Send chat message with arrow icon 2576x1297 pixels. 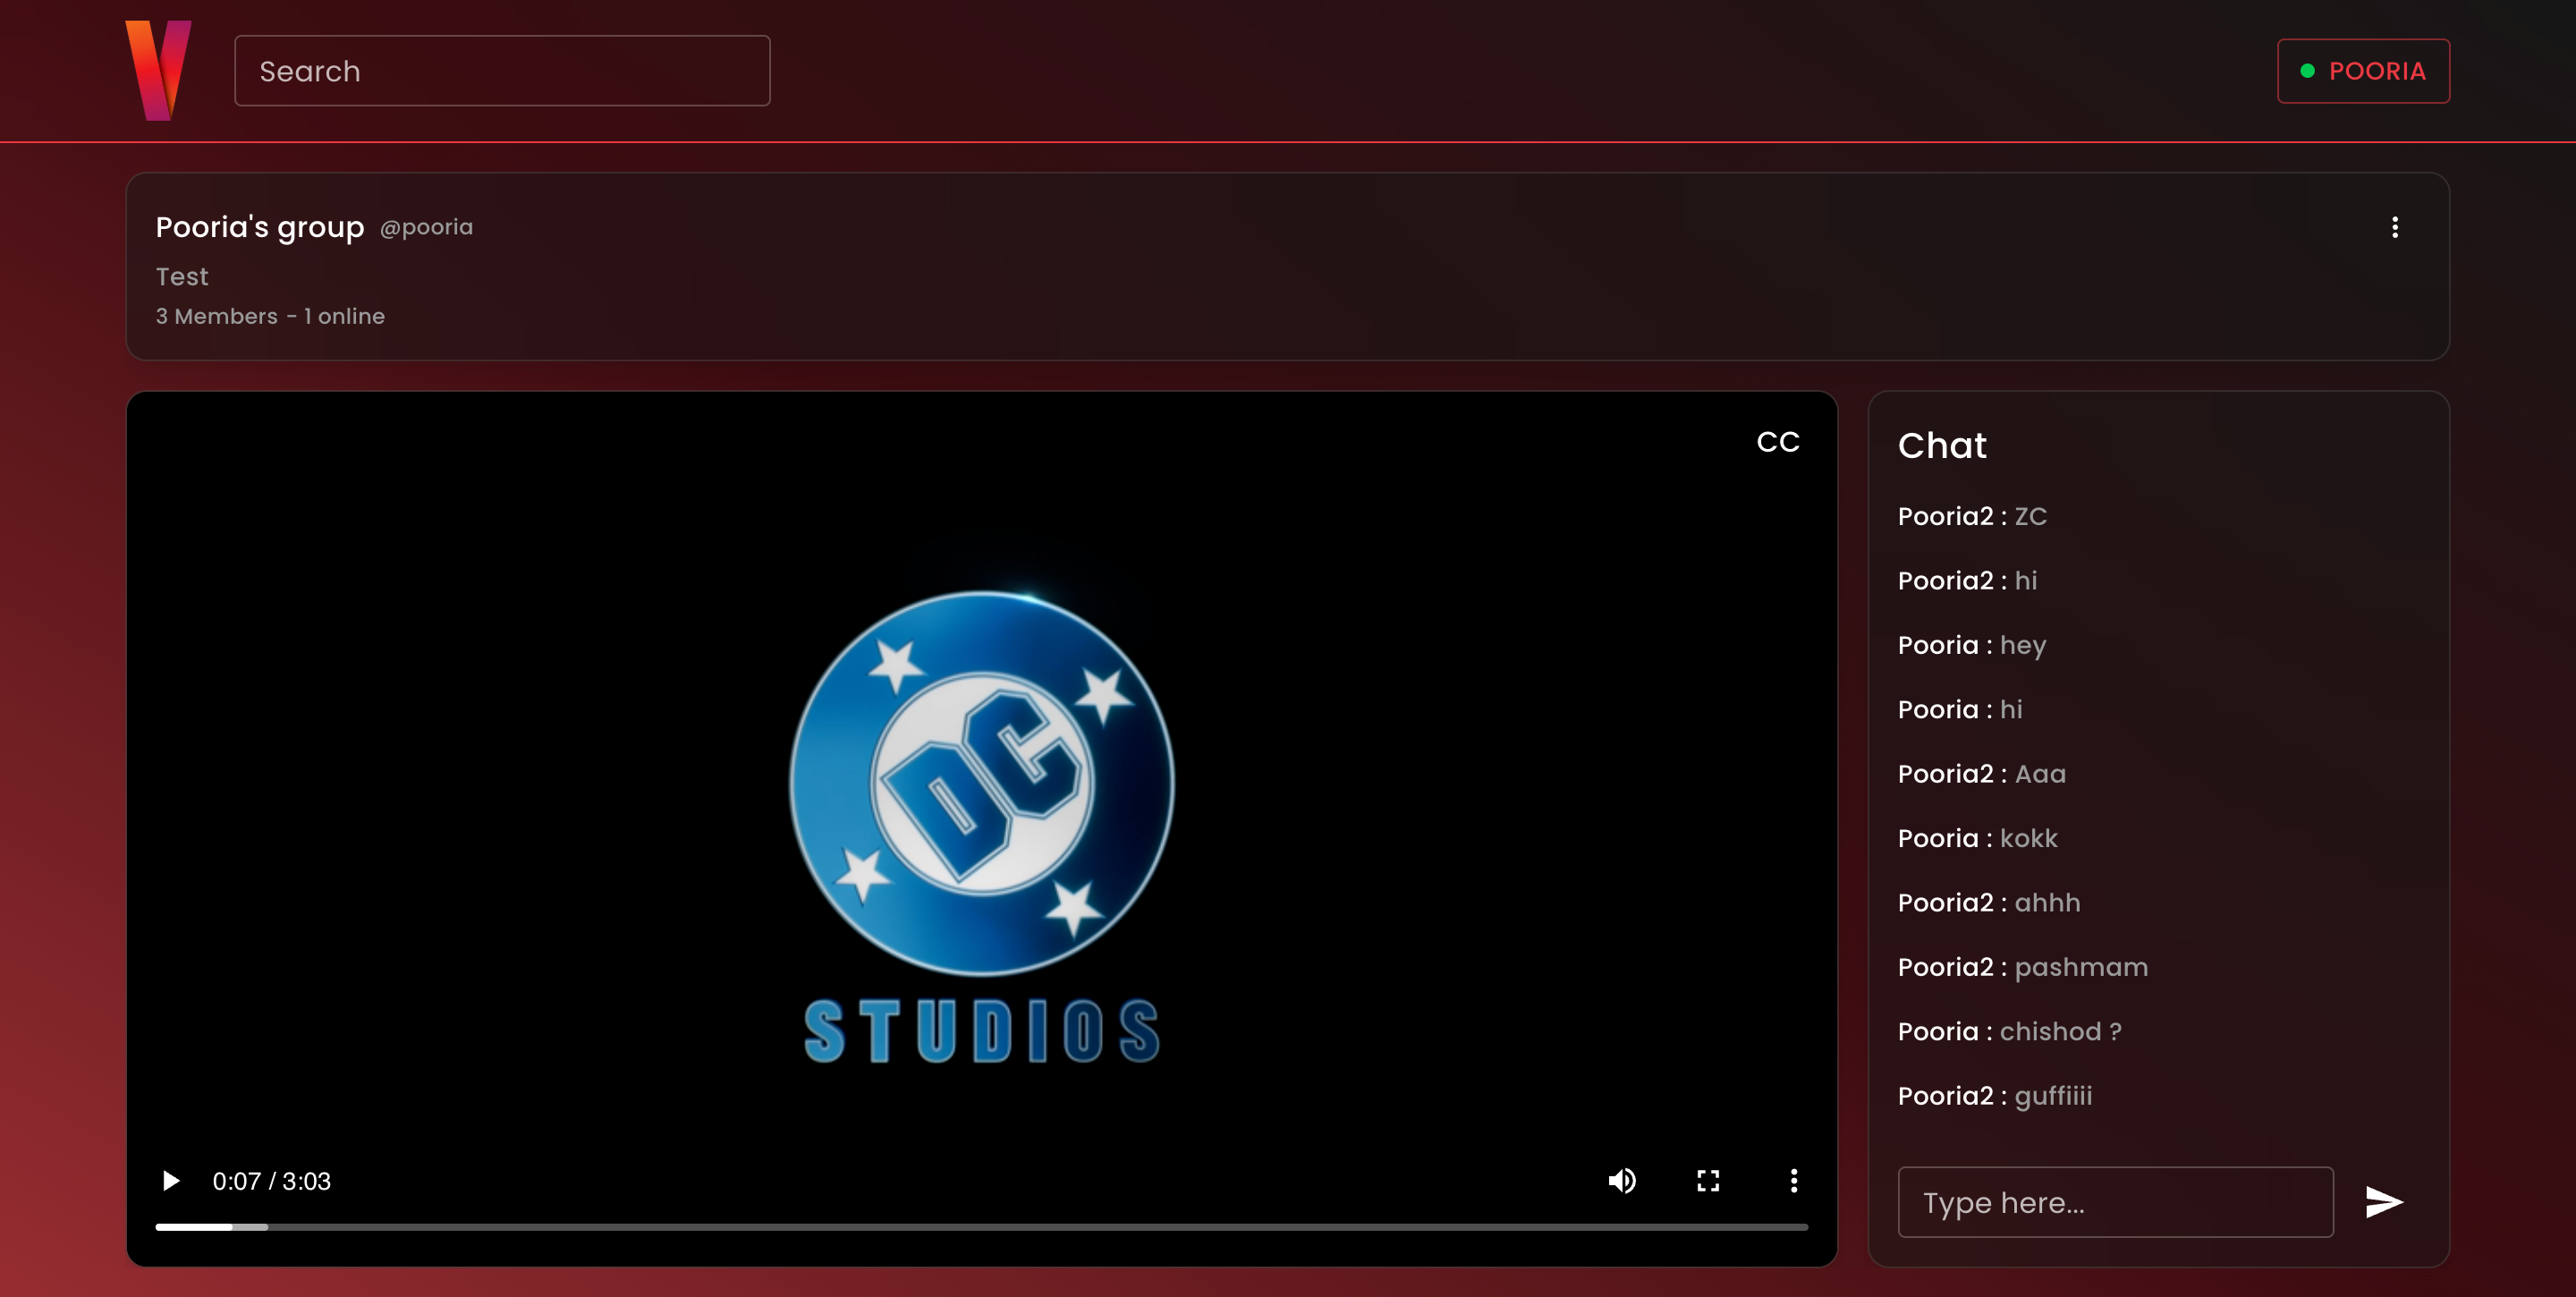tap(2383, 1202)
